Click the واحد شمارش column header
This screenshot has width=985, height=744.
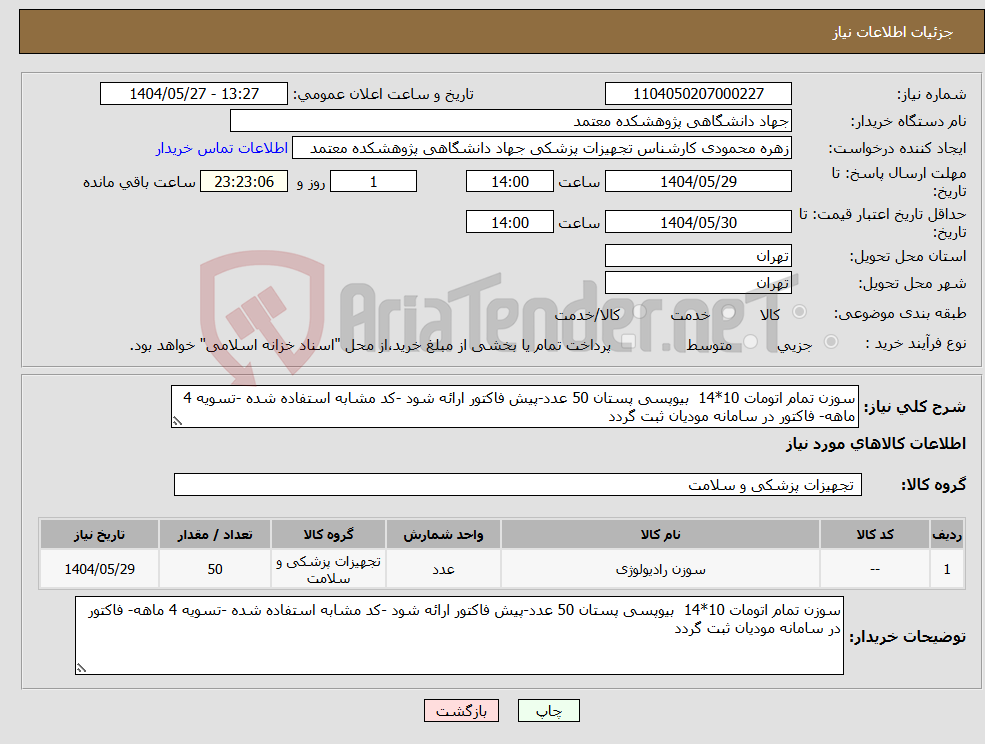(443, 535)
